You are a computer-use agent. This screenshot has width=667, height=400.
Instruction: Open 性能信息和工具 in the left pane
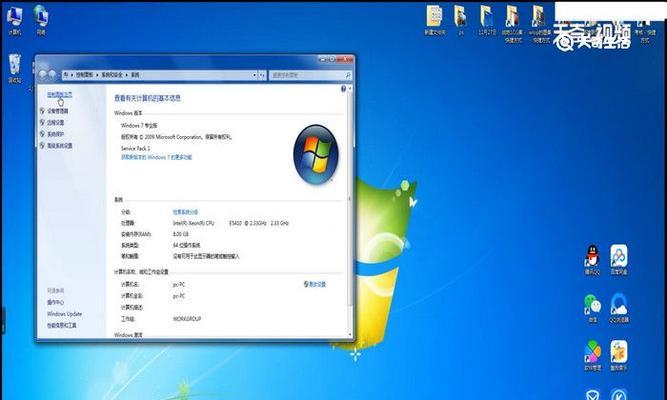62,326
